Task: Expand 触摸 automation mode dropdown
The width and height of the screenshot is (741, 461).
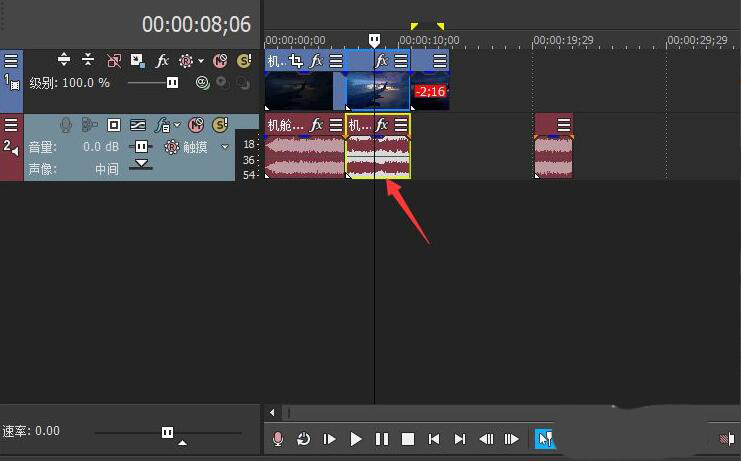Action: click(225, 147)
